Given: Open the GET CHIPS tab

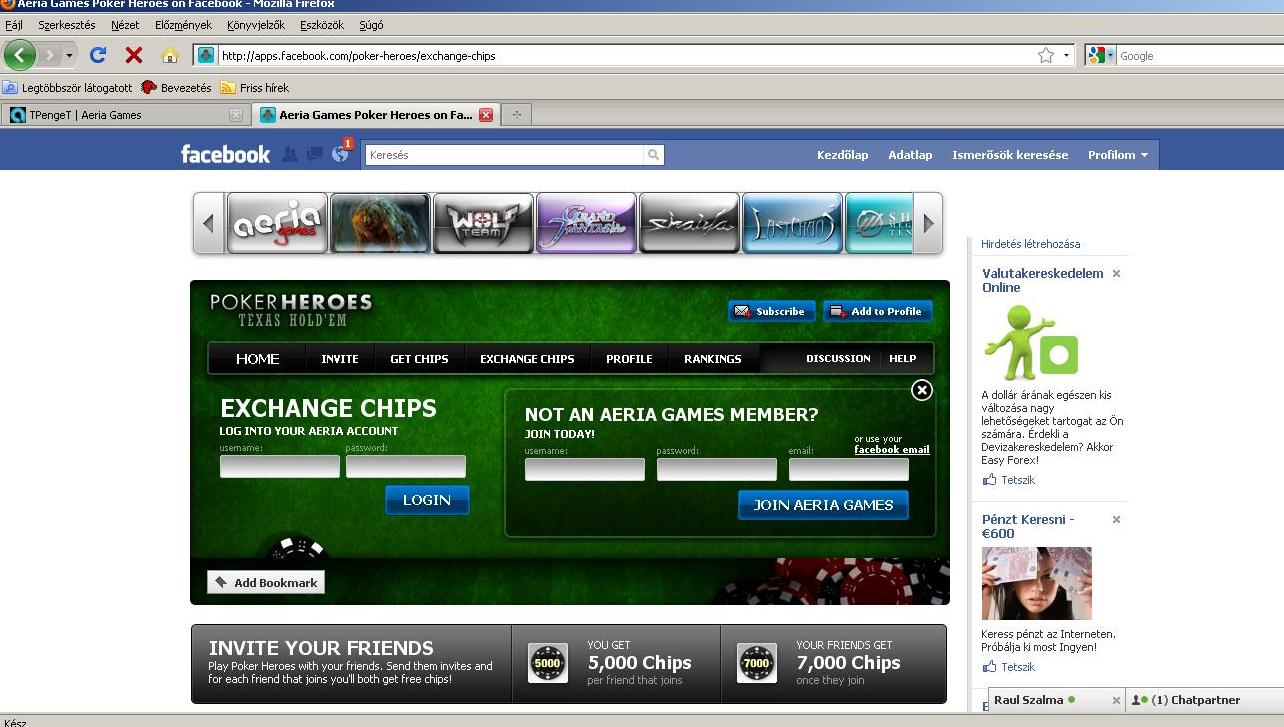Looking at the screenshot, I should tap(419, 359).
